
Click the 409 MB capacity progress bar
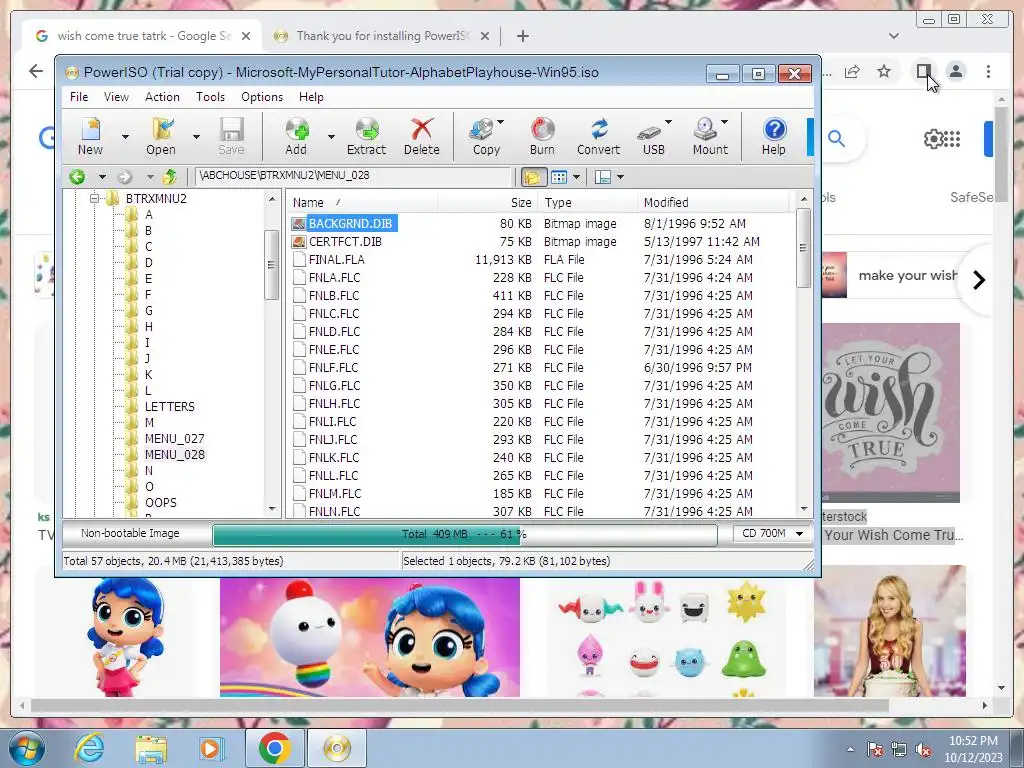(x=464, y=534)
